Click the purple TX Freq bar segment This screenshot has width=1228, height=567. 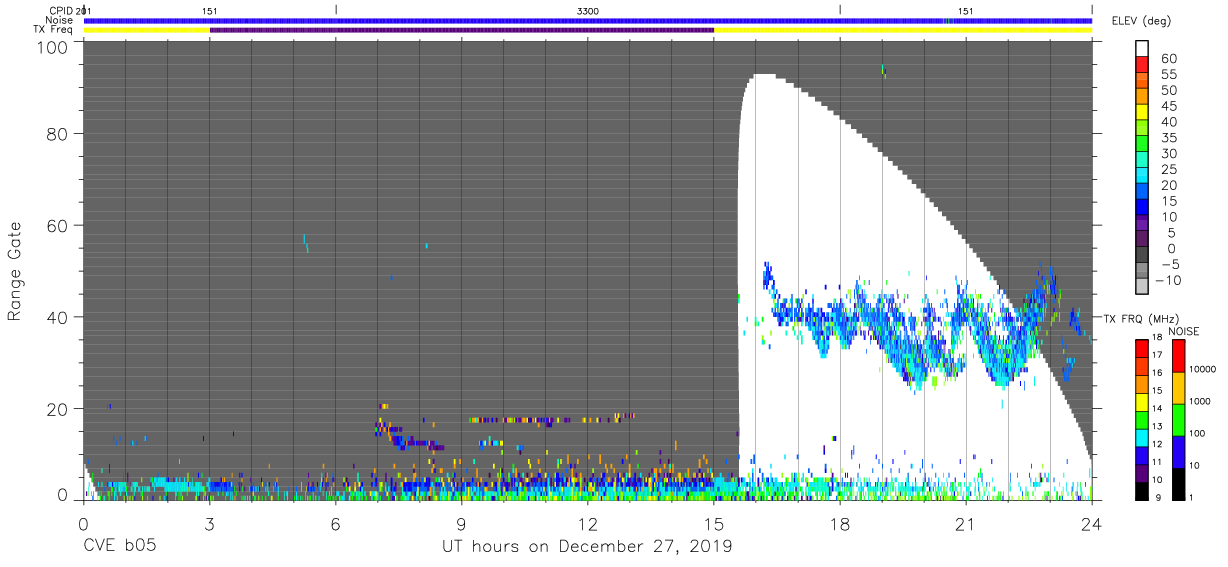tap(462, 30)
